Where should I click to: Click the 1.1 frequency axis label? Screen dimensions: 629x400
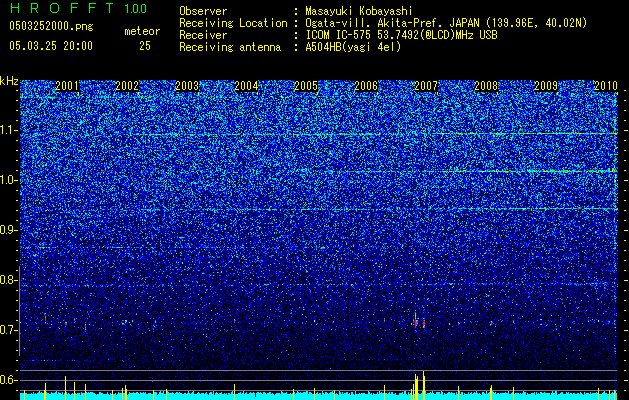click(8, 130)
